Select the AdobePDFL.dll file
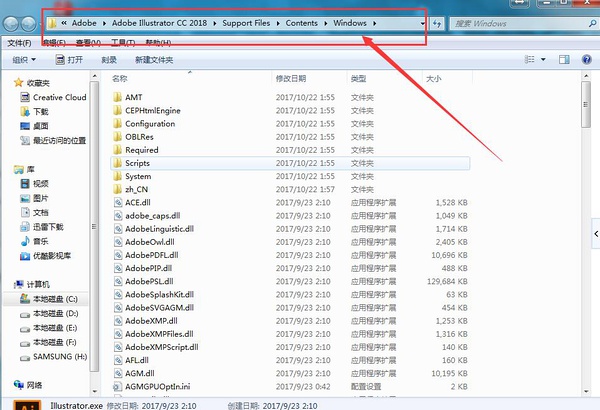This screenshot has width=600, height=410. click(148, 255)
